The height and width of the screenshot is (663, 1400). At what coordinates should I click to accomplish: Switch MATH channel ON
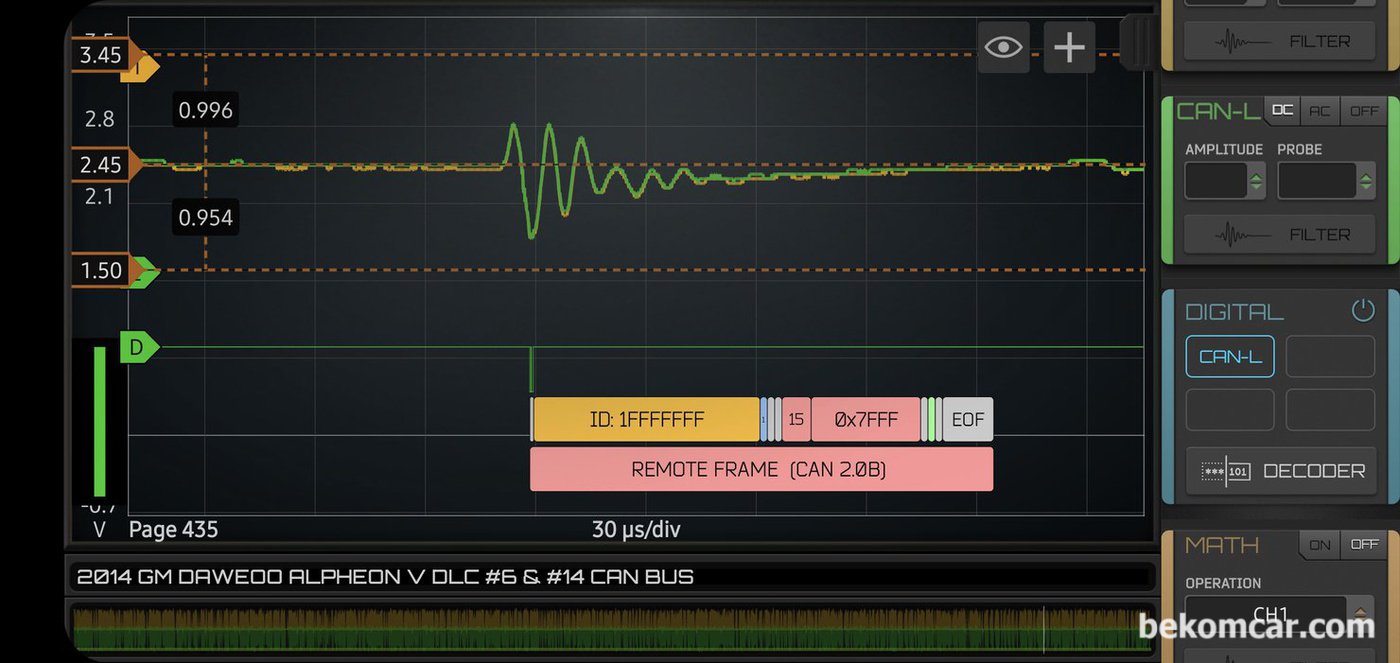1320,545
